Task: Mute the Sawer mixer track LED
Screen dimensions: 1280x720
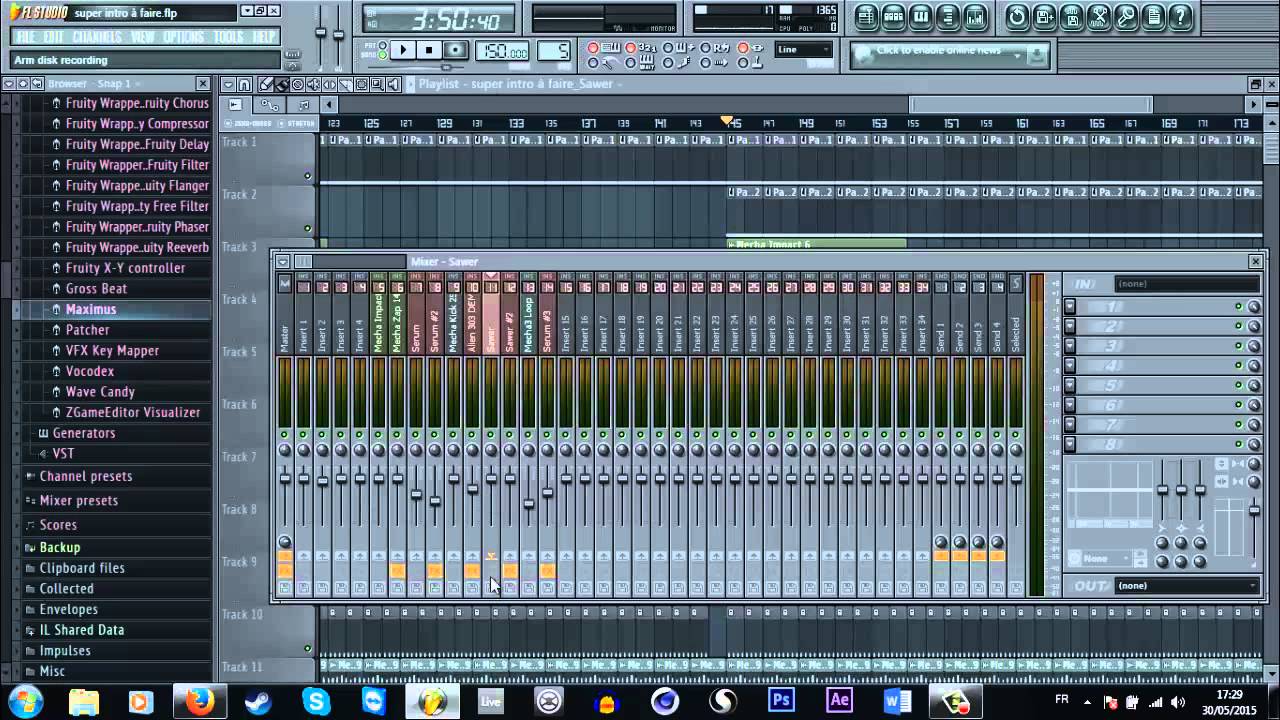Action: click(491, 435)
